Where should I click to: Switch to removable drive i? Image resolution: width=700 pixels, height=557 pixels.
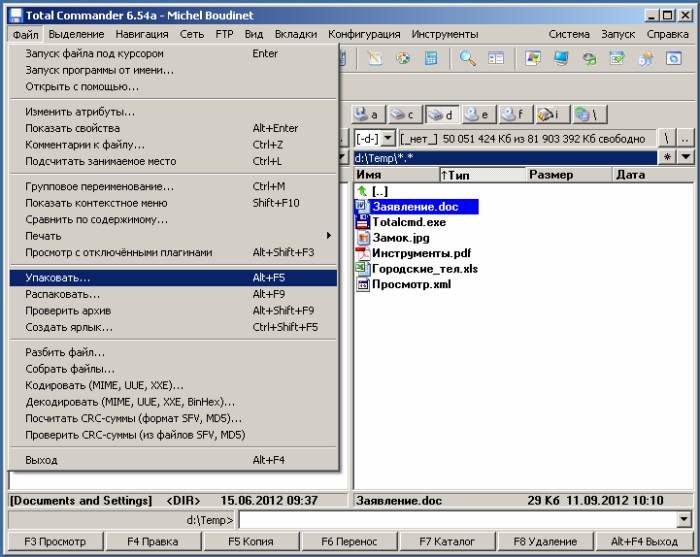pyautogui.click(x=551, y=115)
